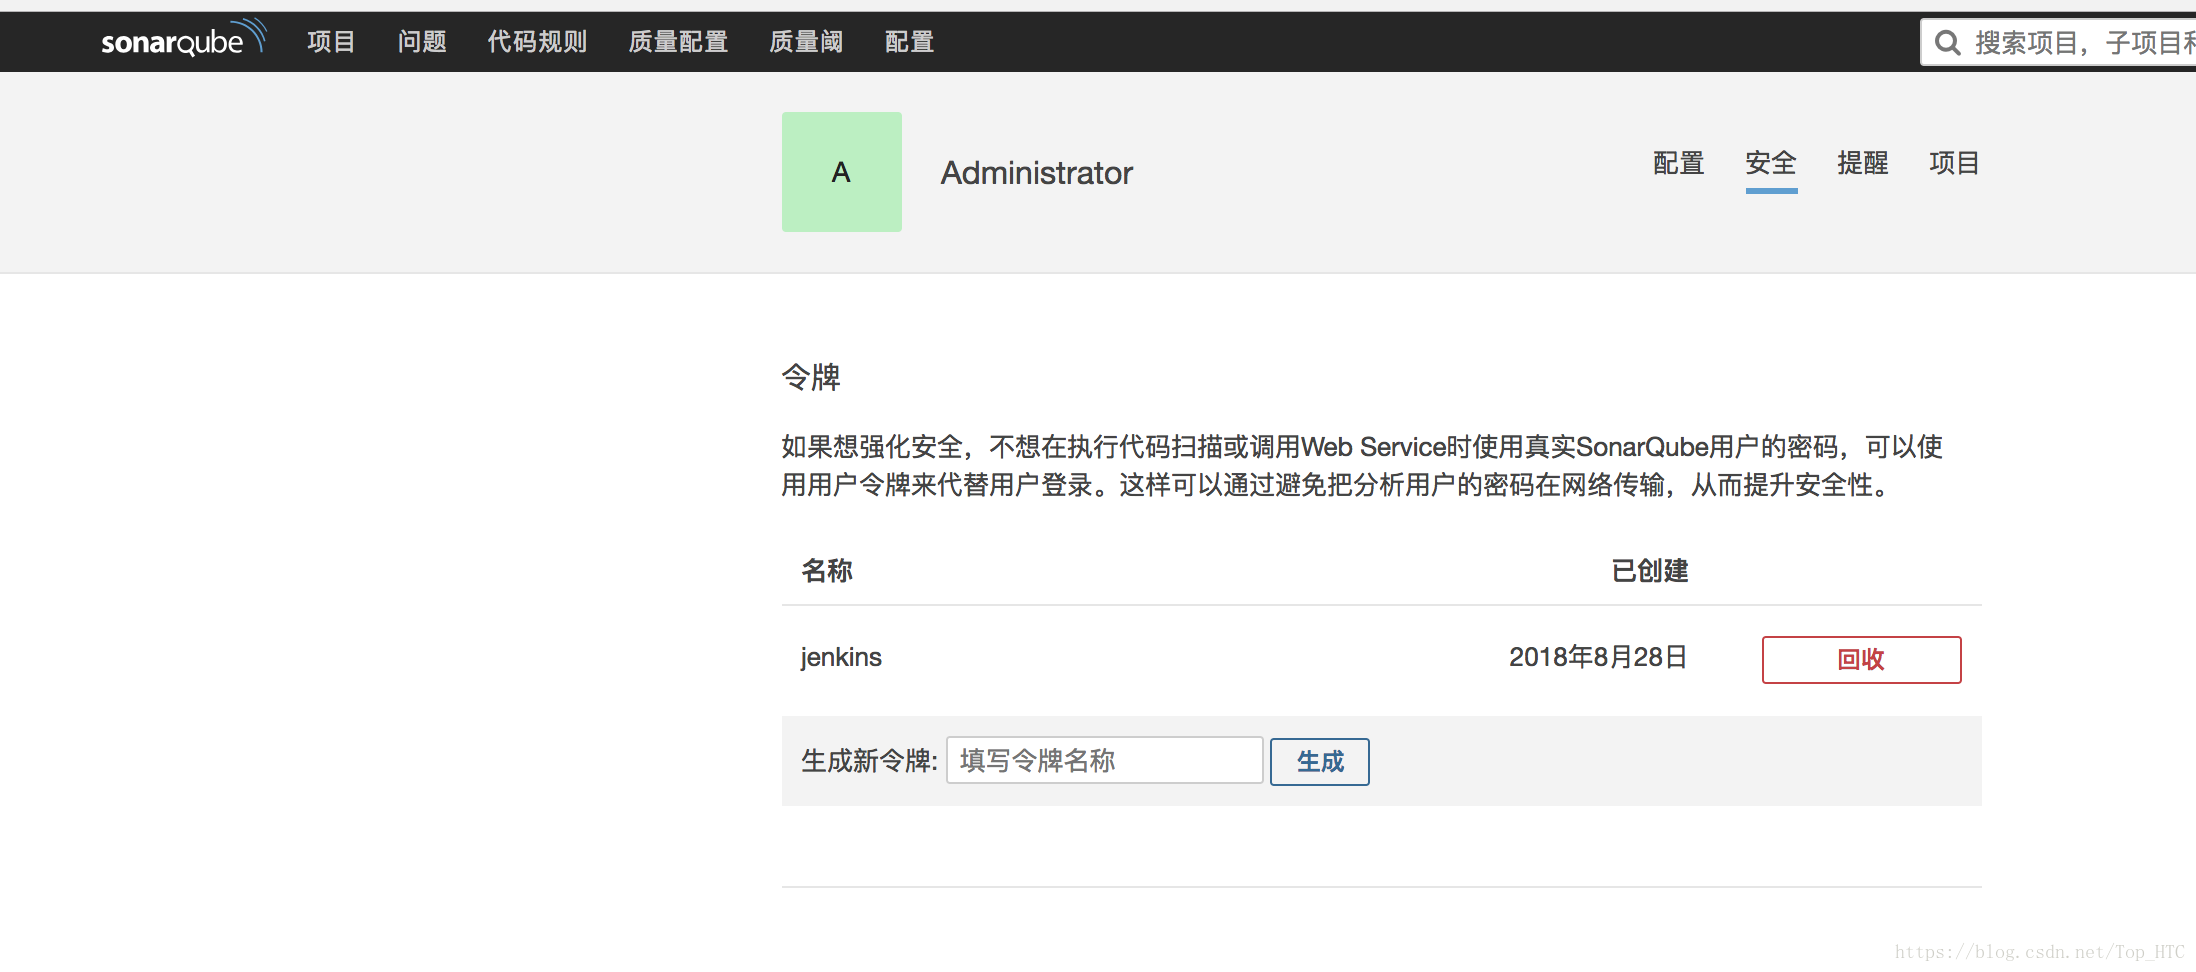Click the jenkins token name

click(841, 658)
